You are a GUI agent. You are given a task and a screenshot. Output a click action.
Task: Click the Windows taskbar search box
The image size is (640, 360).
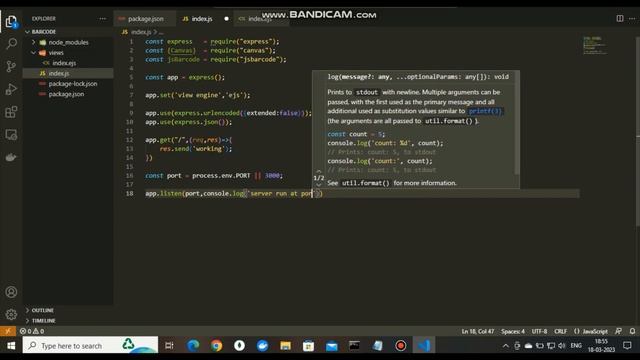pyautogui.click(x=91, y=346)
